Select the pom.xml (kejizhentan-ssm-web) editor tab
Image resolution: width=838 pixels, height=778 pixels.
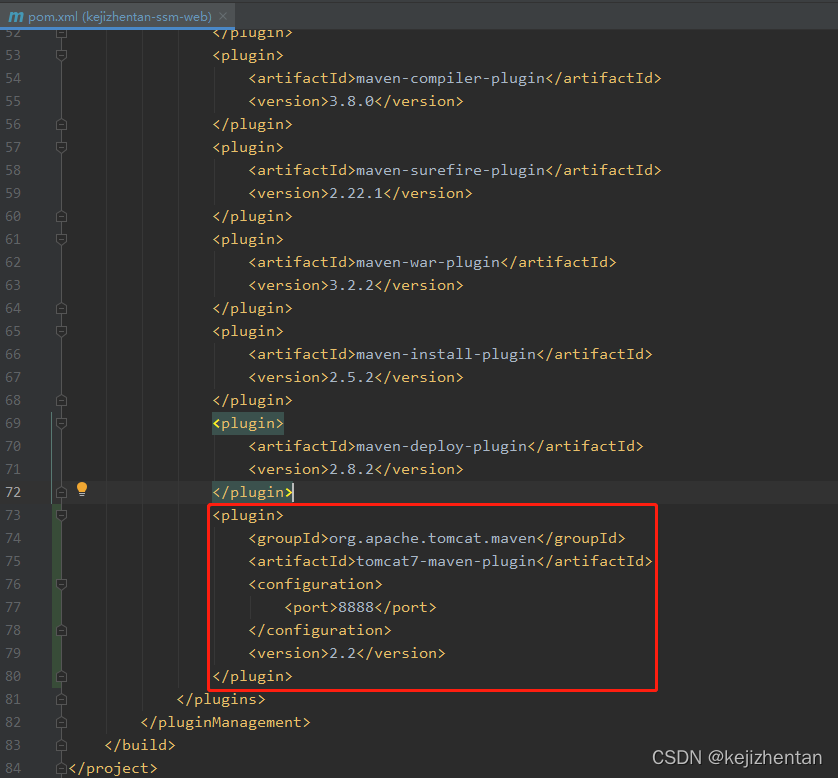[117, 17]
